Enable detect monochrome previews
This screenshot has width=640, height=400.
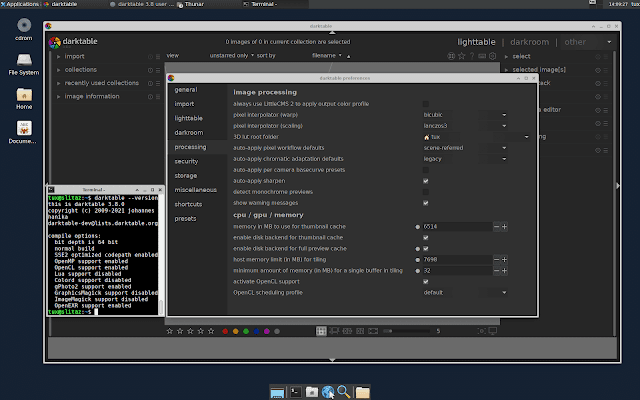click(426, 192)
